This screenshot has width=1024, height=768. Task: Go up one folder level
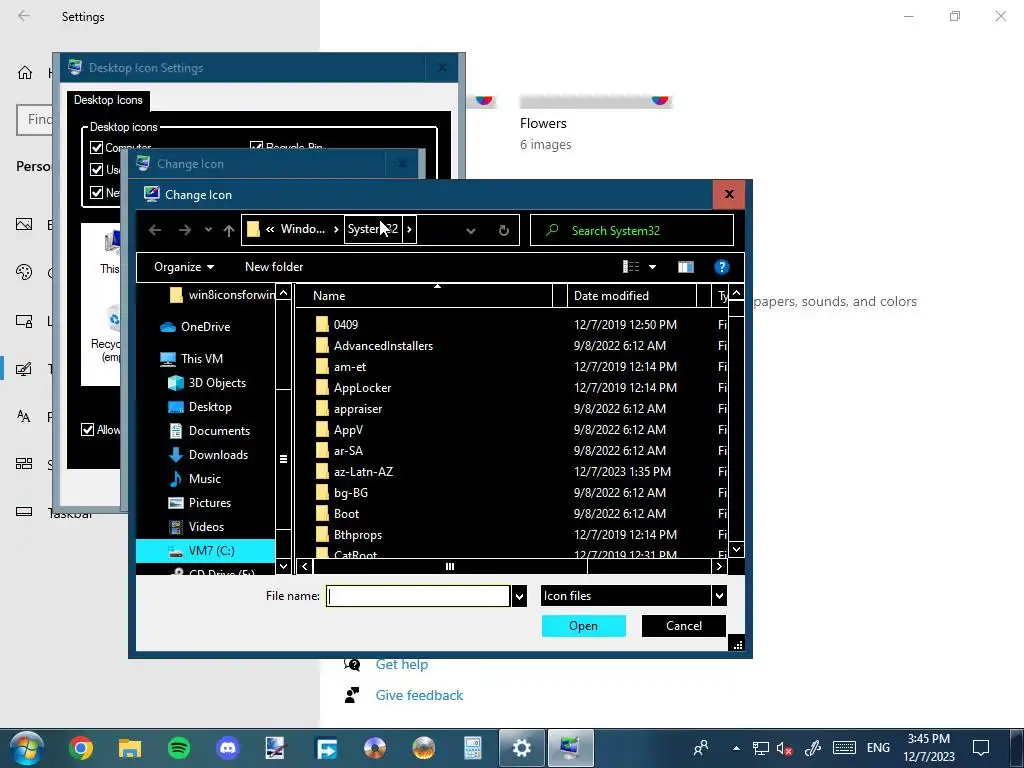click(229, 230)
